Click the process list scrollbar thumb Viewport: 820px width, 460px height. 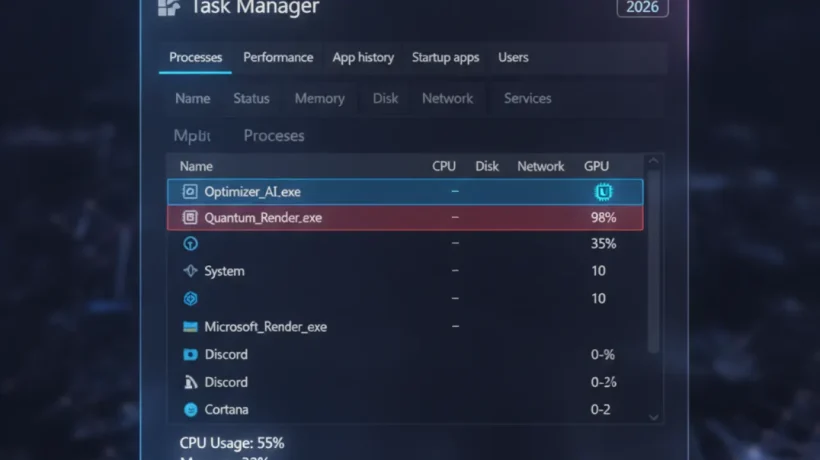(x=654, y=261)
